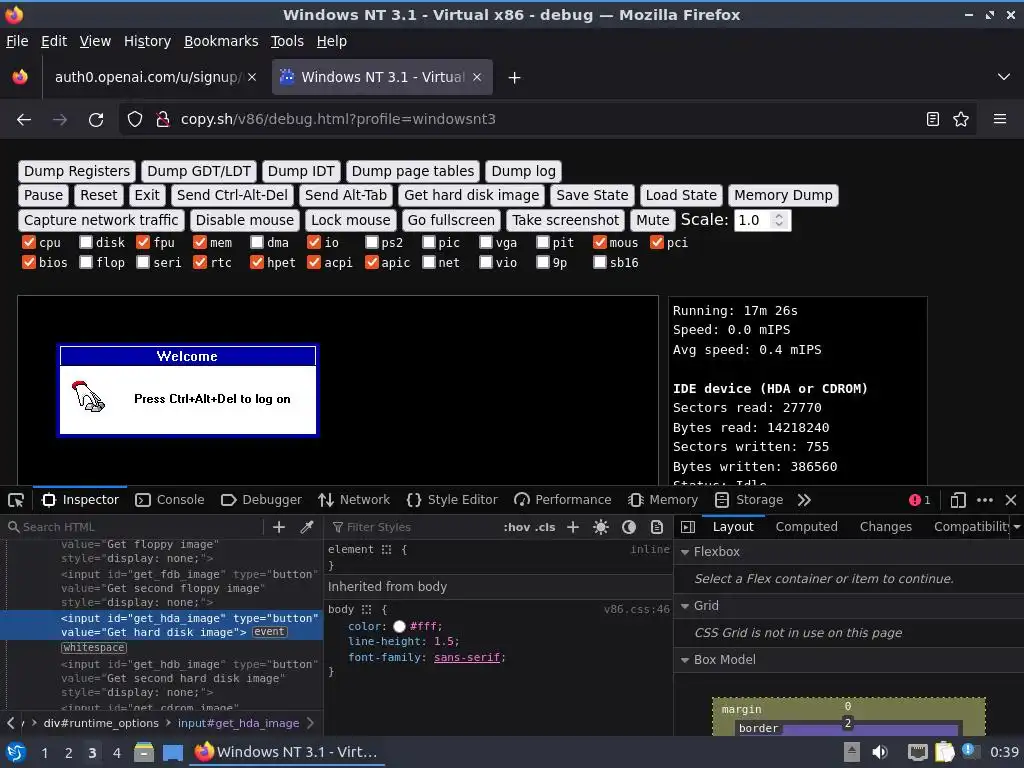Enable the net log checkbox
1024x768 pixels.
[428, 263]
